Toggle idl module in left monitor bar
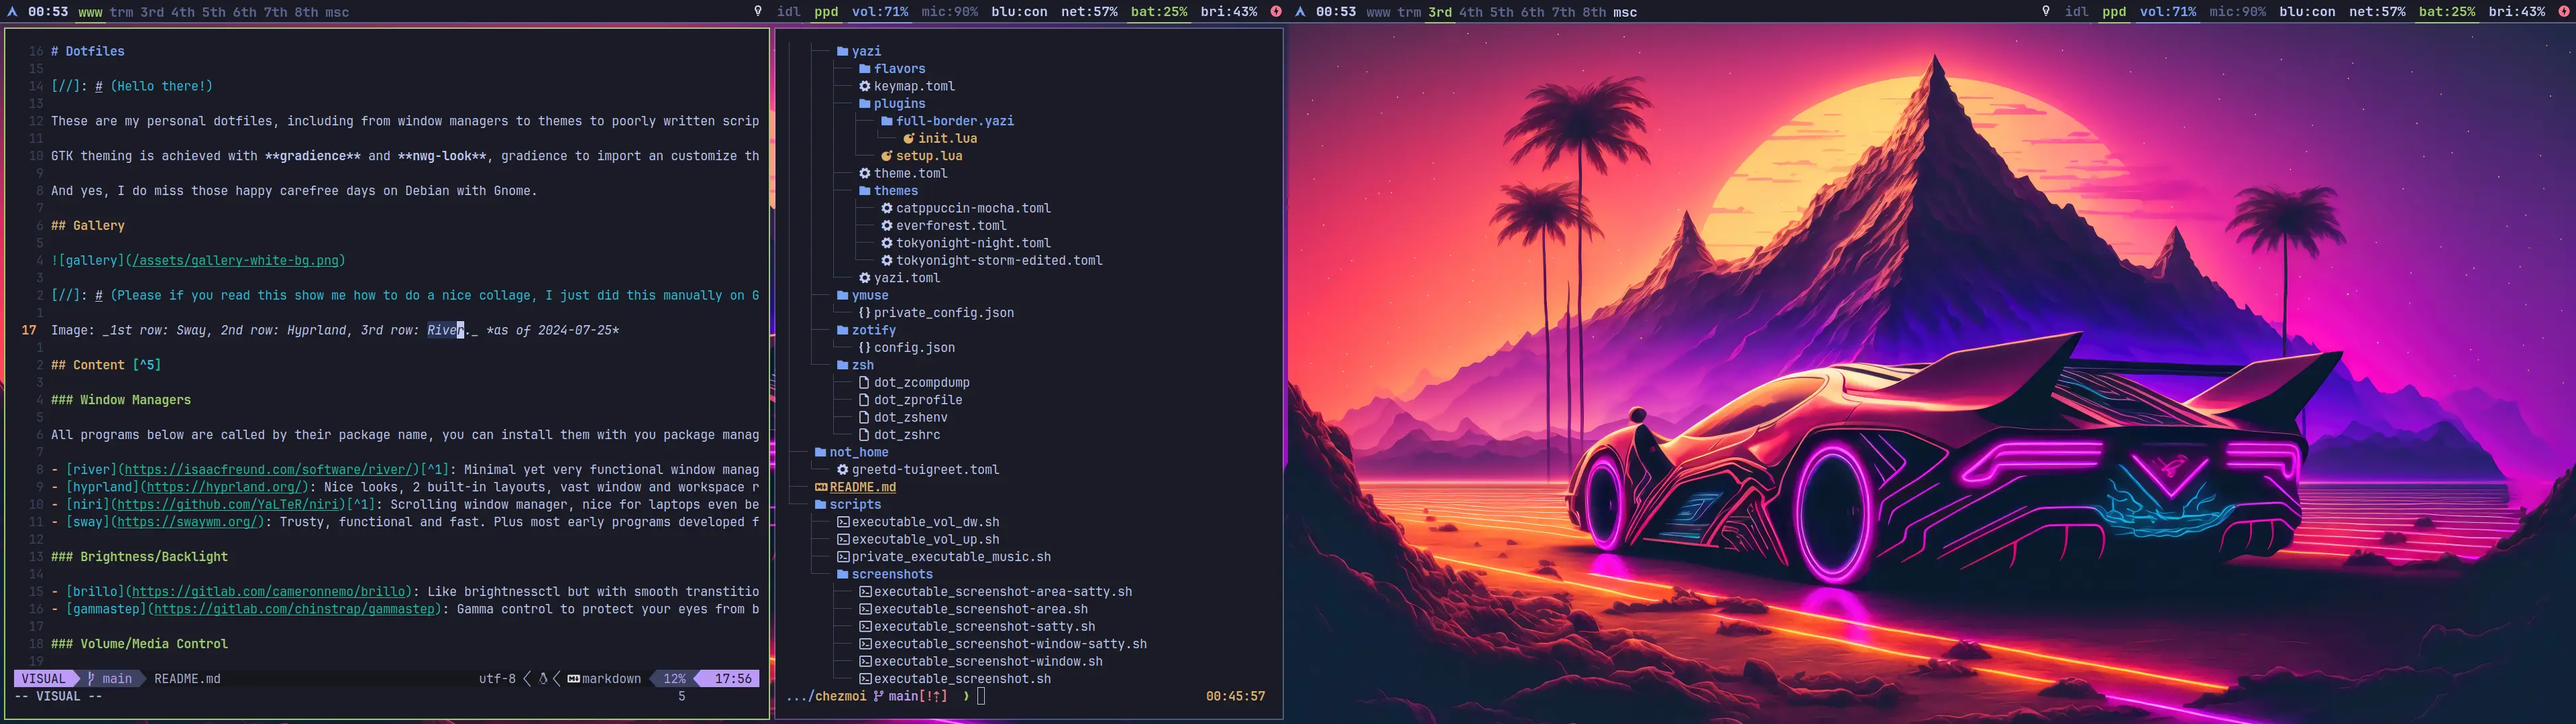The image size is (2576, 724). click(x=789, y=12)
